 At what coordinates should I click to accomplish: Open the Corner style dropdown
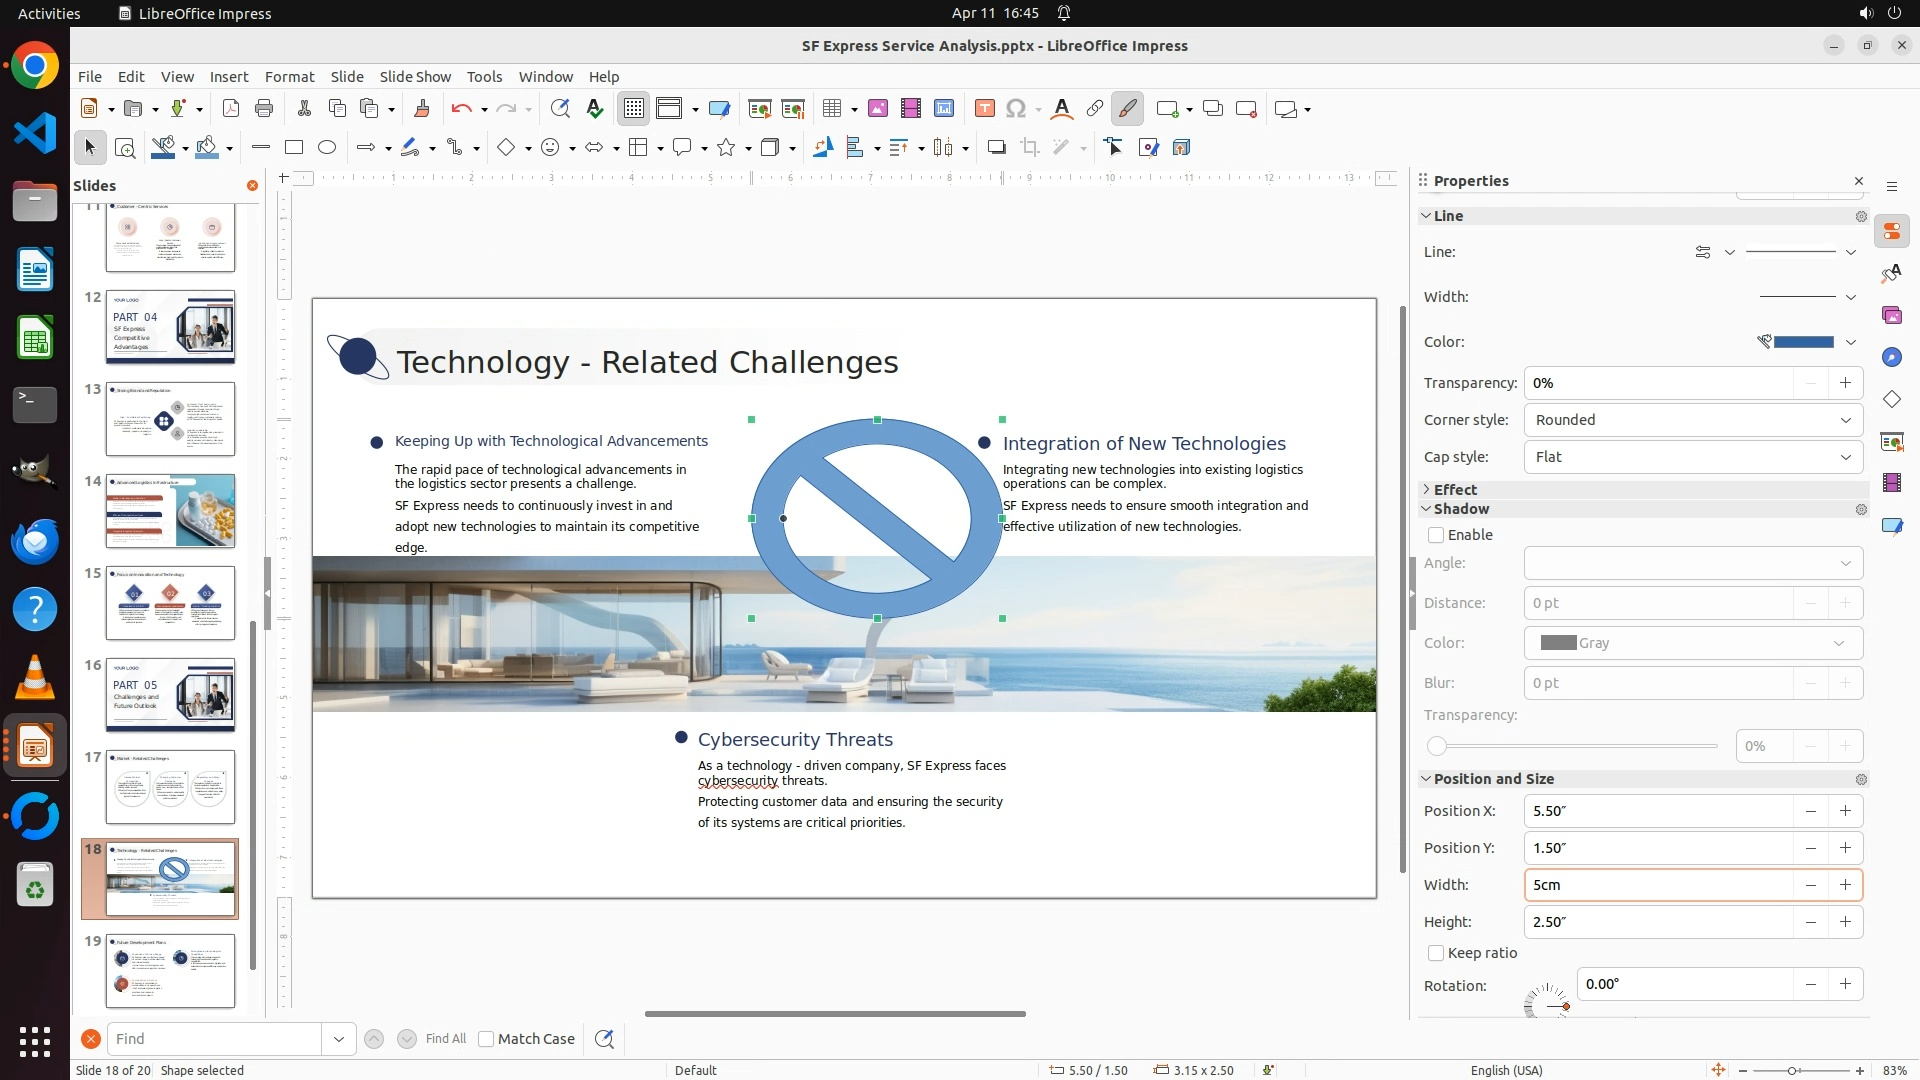coord(1692,420)
